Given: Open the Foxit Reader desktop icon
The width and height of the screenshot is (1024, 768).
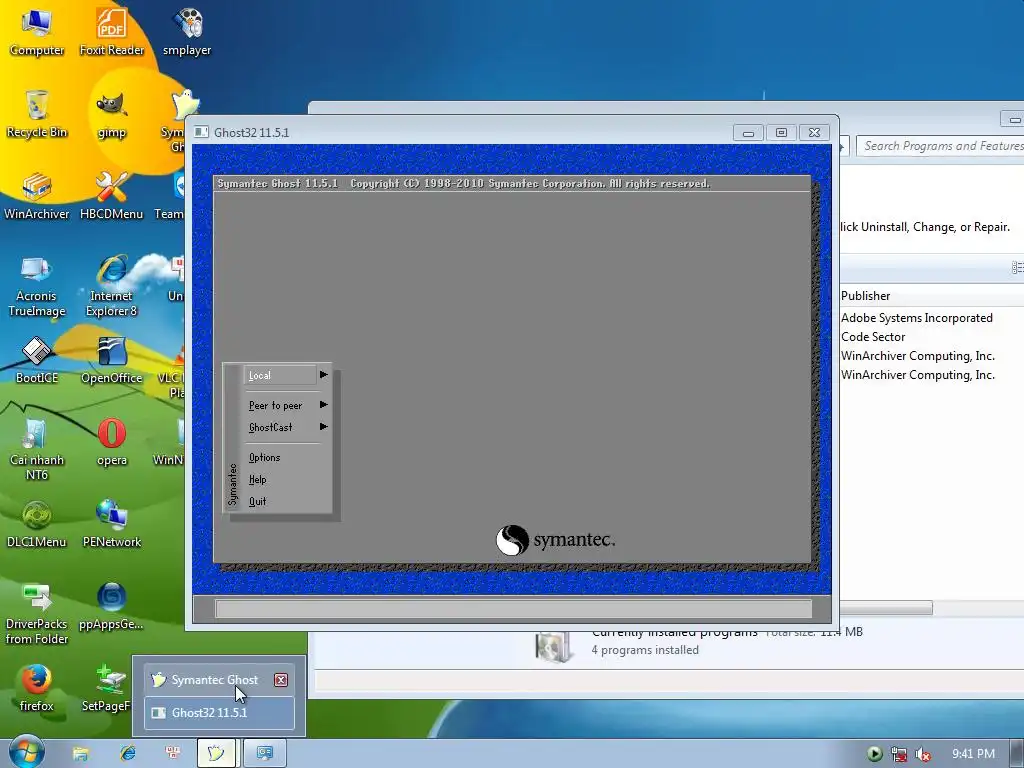Looking at the screenshot, I should pyautogui.click(x=112, y=31).
